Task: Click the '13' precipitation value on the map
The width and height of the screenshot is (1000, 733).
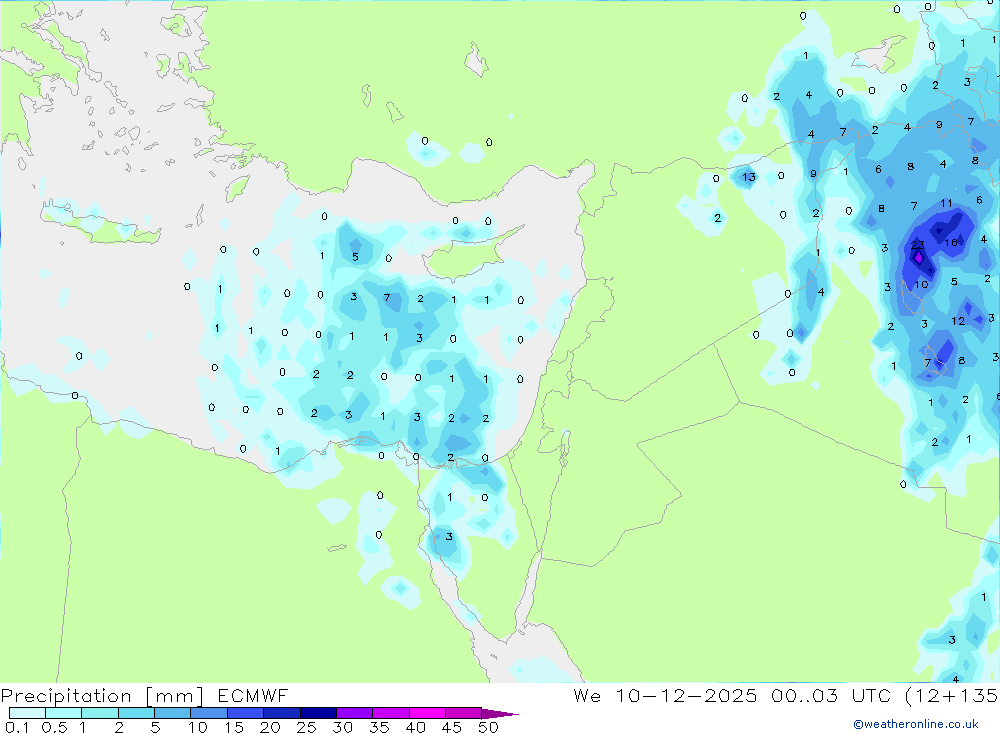Action: point(749,177)
